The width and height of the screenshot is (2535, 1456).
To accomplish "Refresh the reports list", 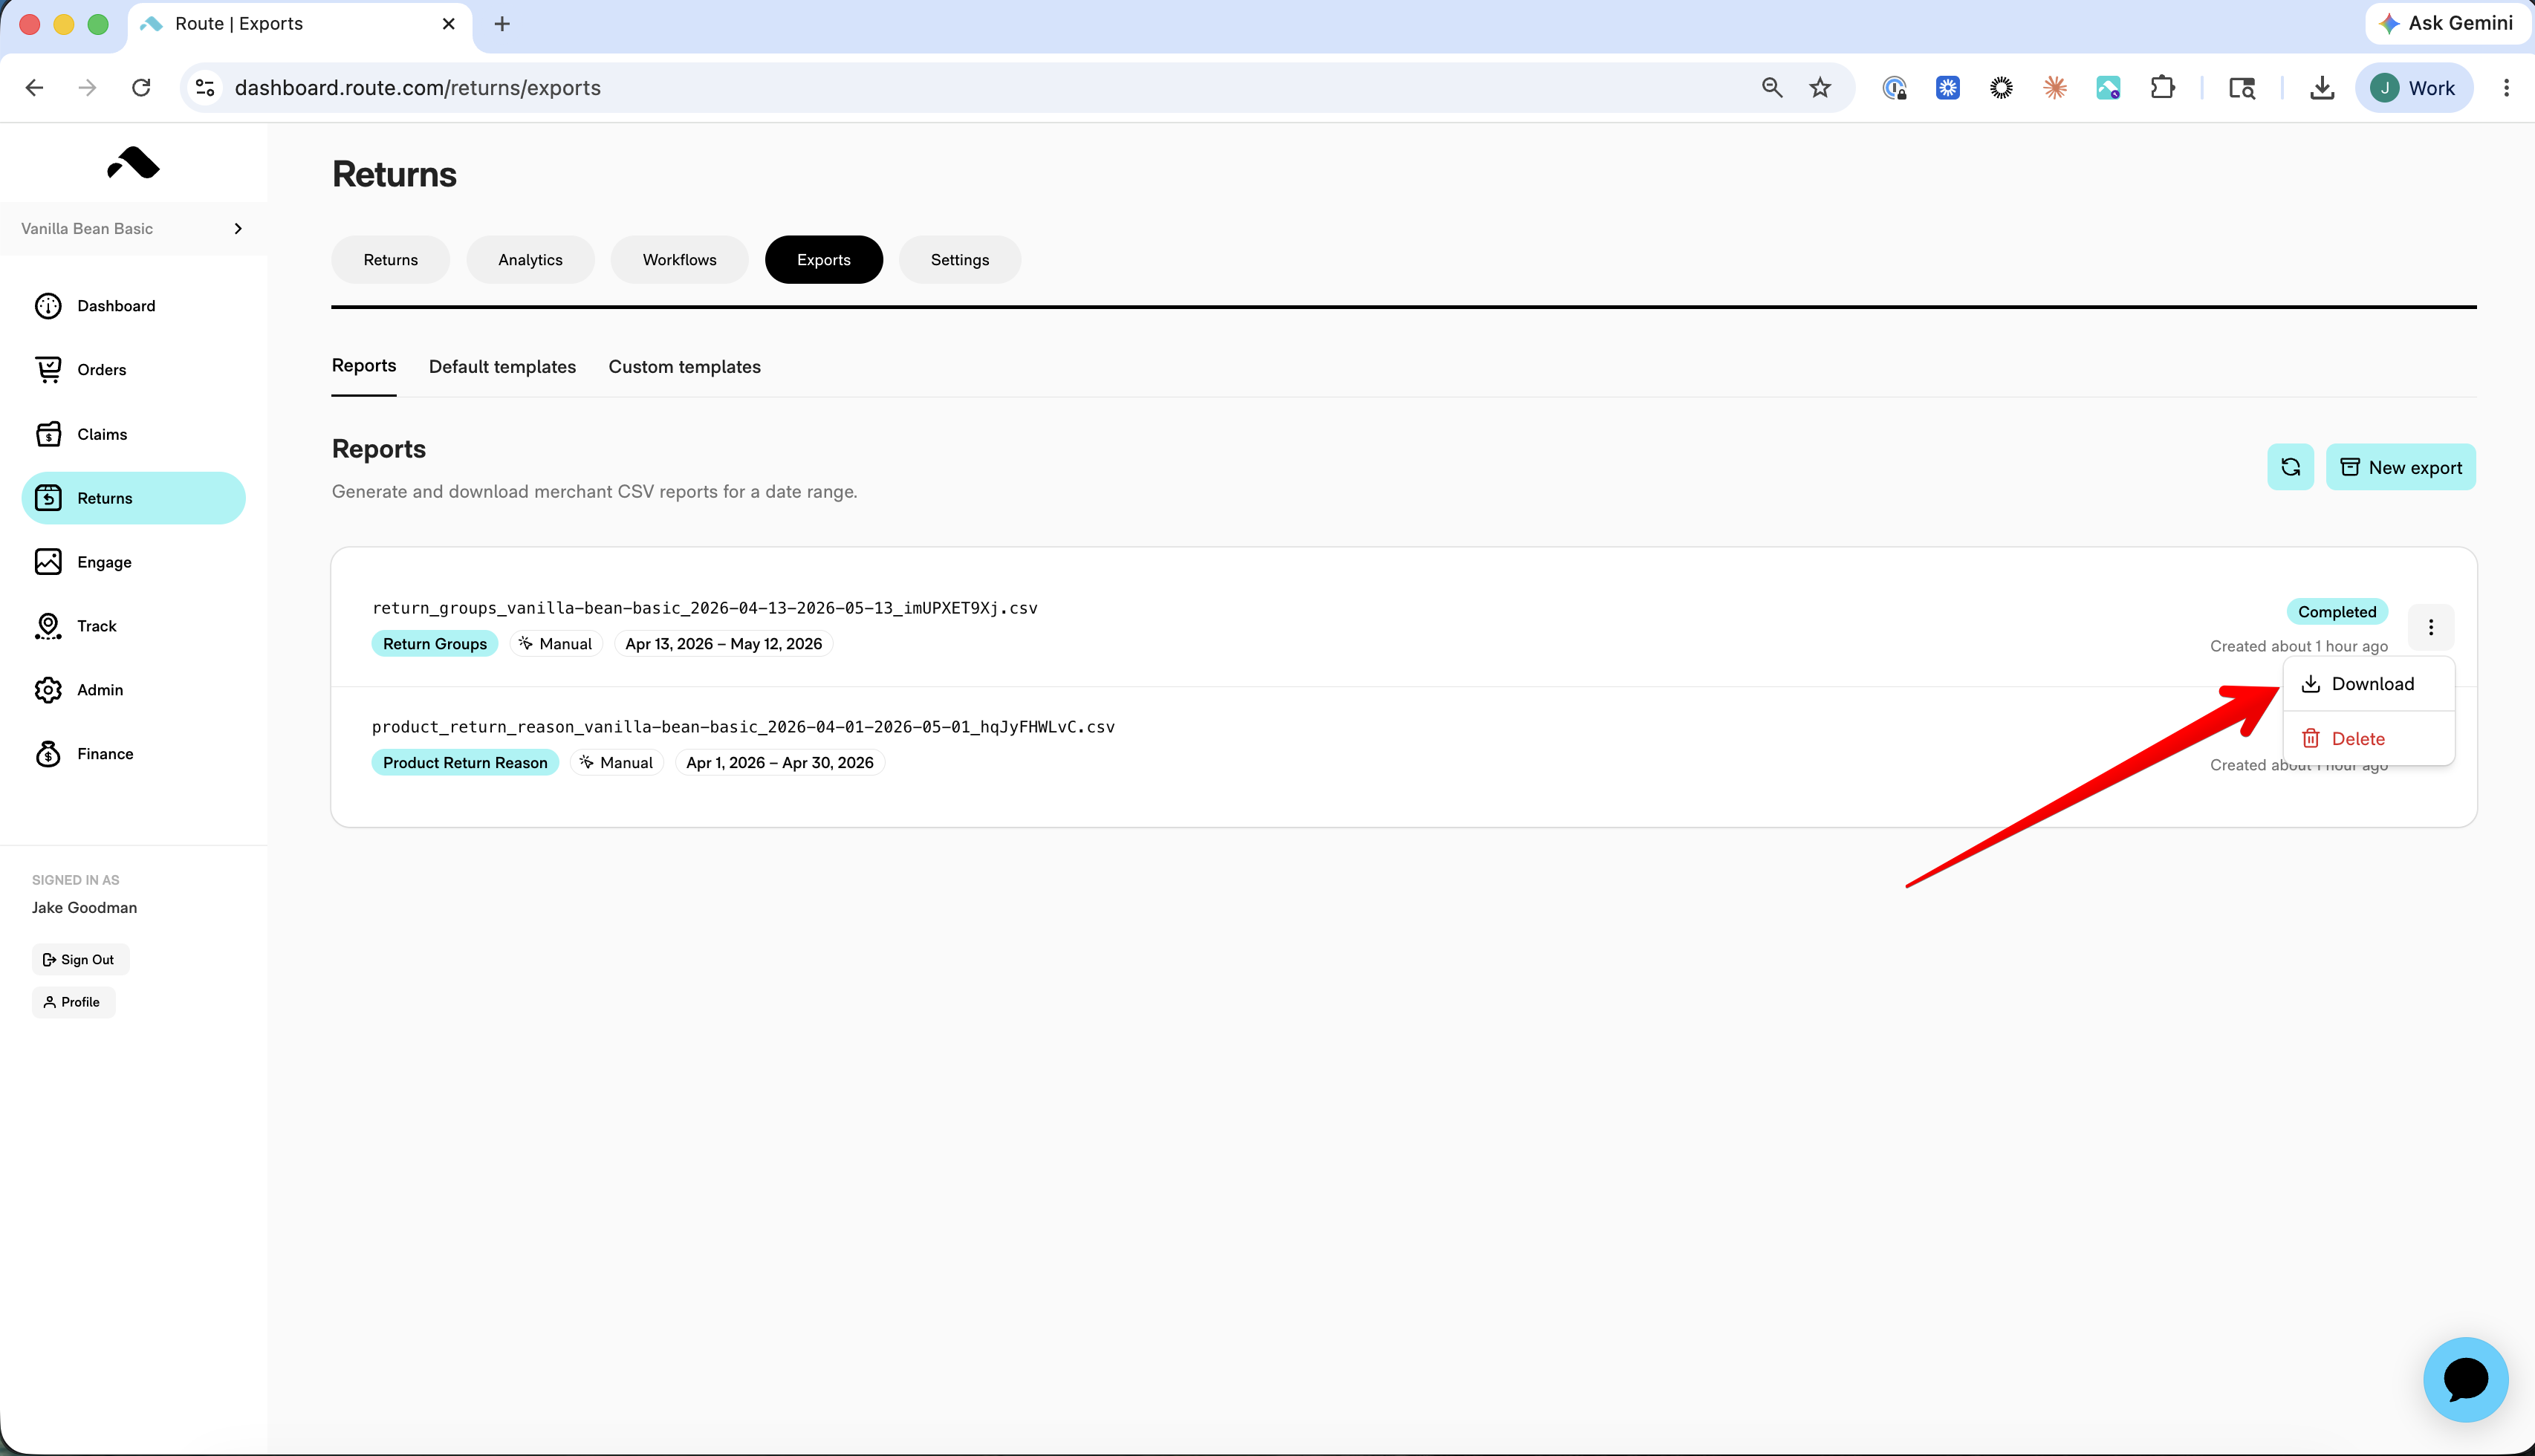I will 2290,467.
